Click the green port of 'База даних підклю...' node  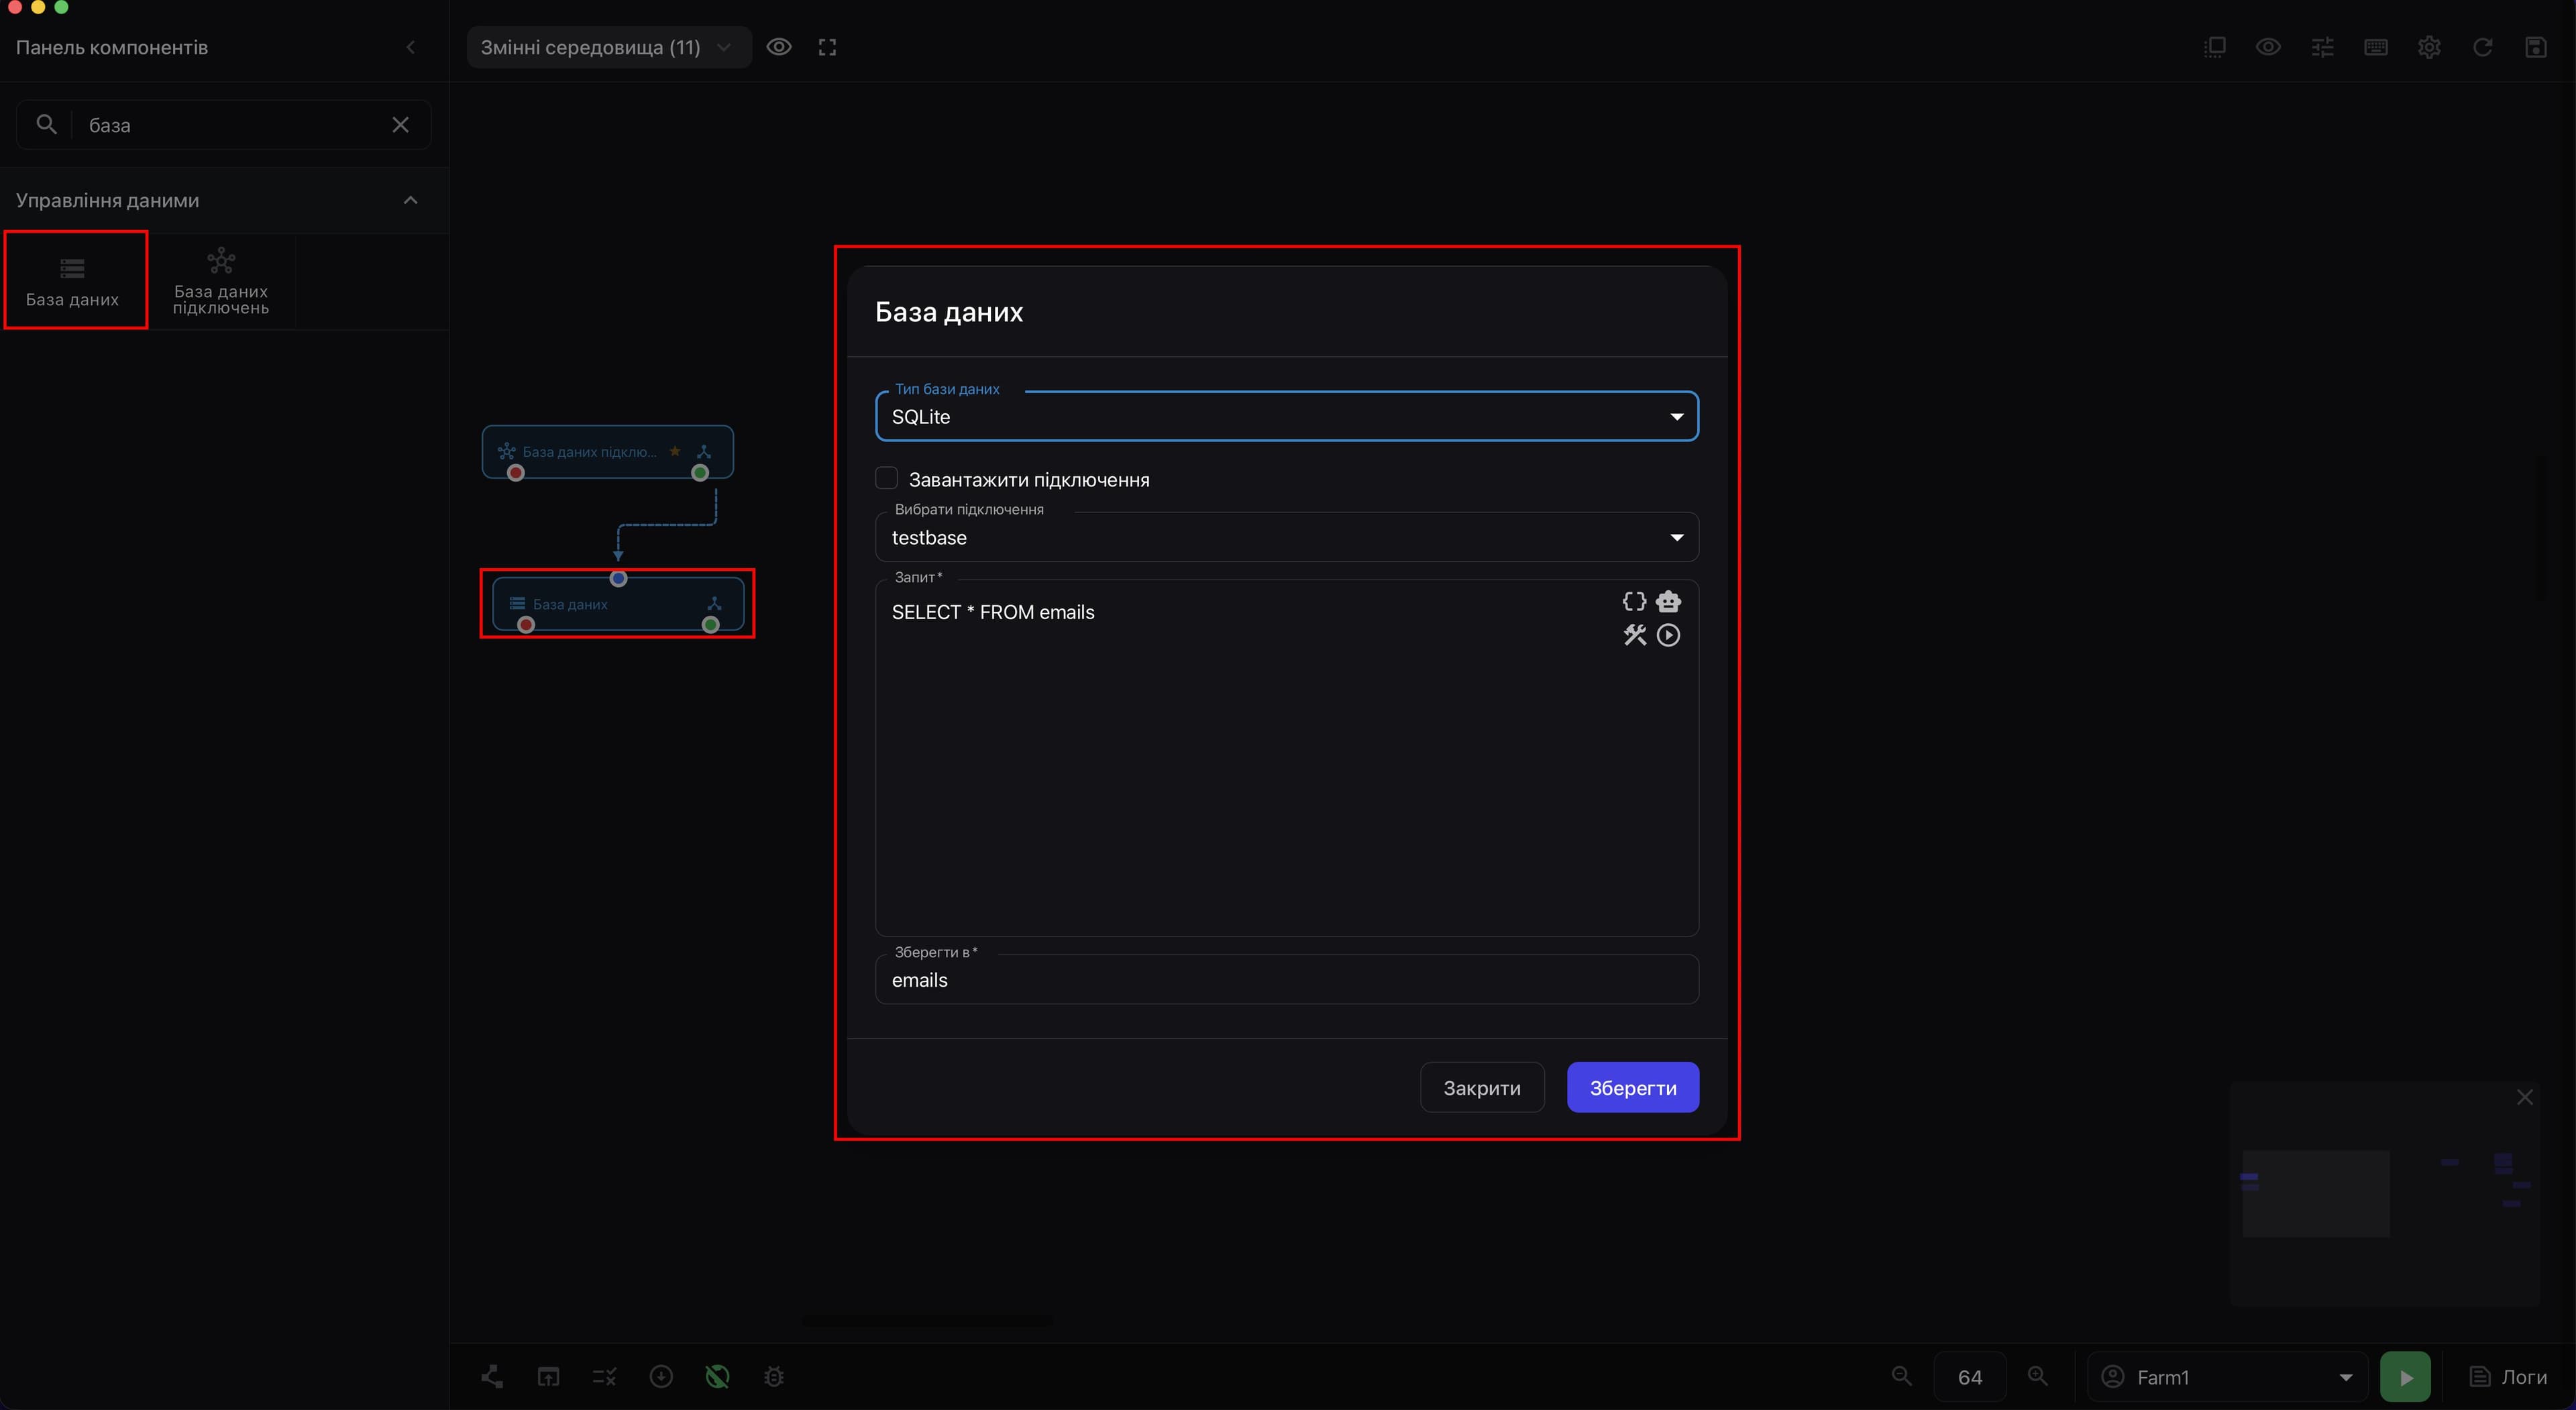700,473
